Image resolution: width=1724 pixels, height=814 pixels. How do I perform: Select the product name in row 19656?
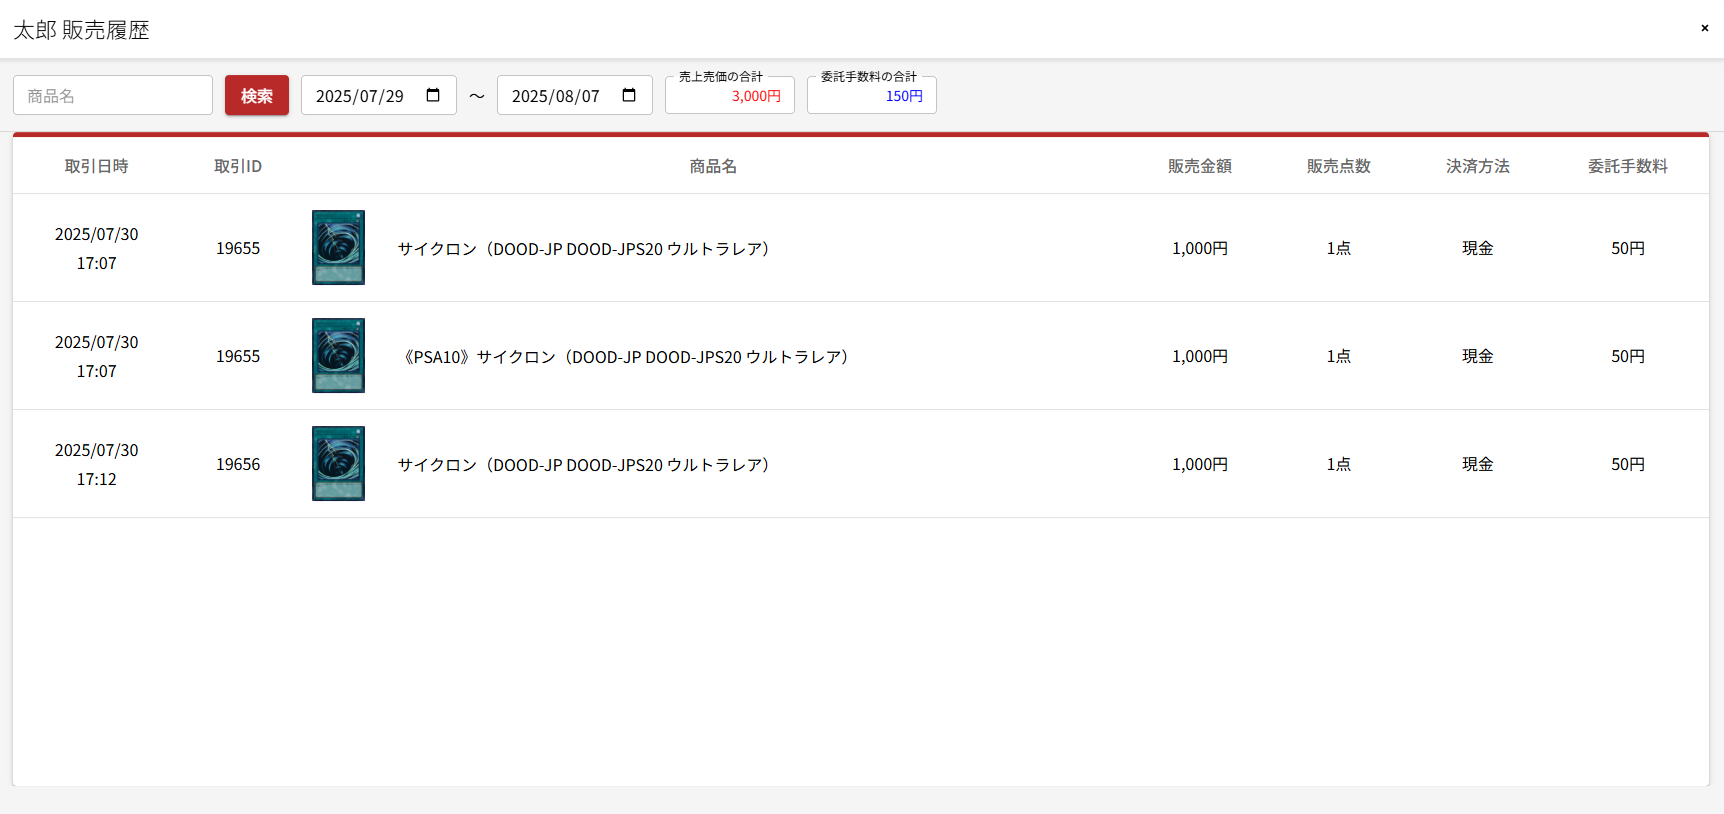tap(583, 465)
